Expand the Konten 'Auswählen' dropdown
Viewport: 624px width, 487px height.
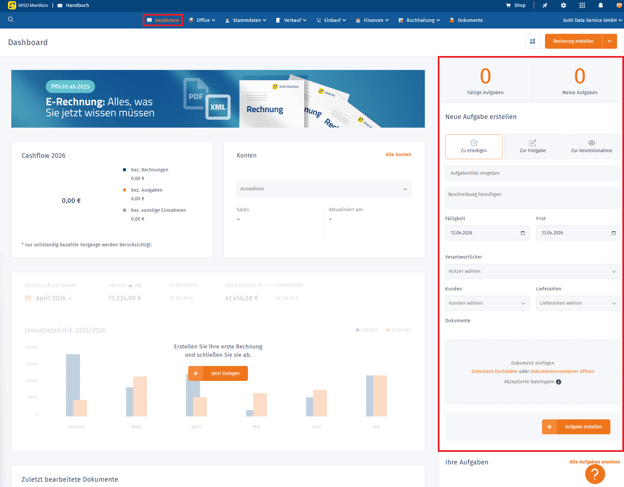(323, 189)
